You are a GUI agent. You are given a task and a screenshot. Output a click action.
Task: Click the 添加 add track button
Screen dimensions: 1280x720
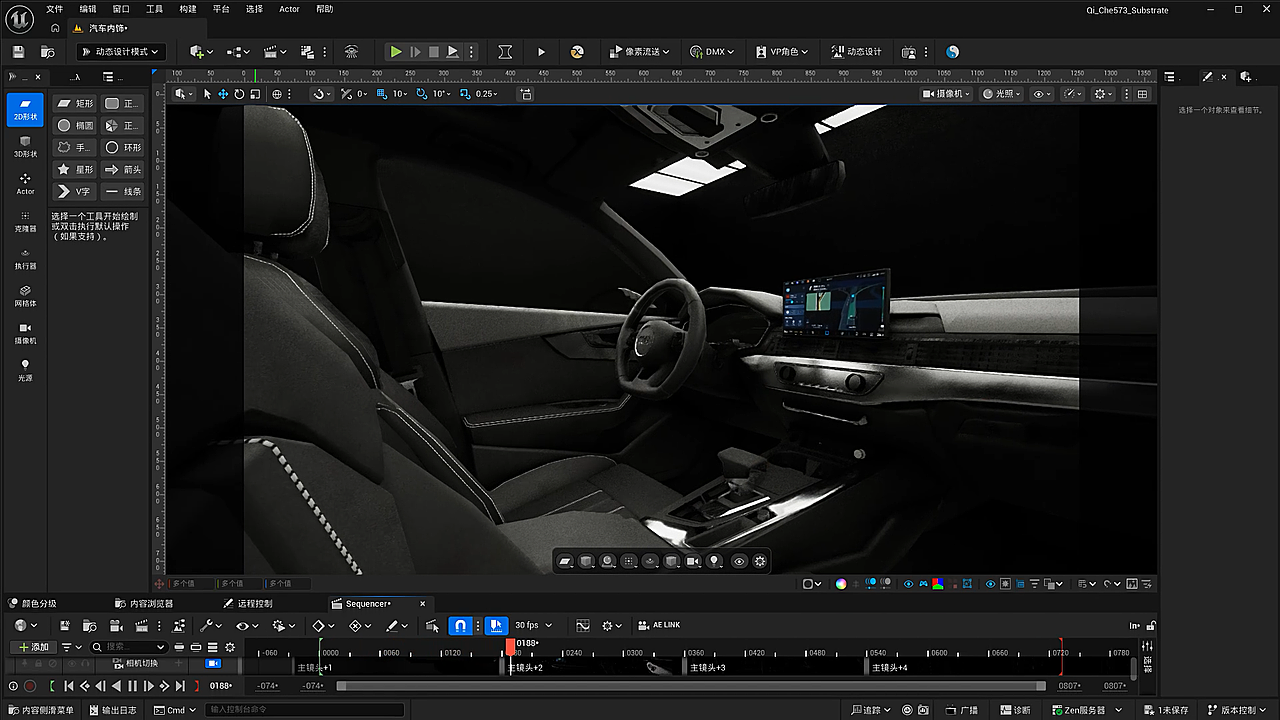pyautogui.click(x=33, y=647)
